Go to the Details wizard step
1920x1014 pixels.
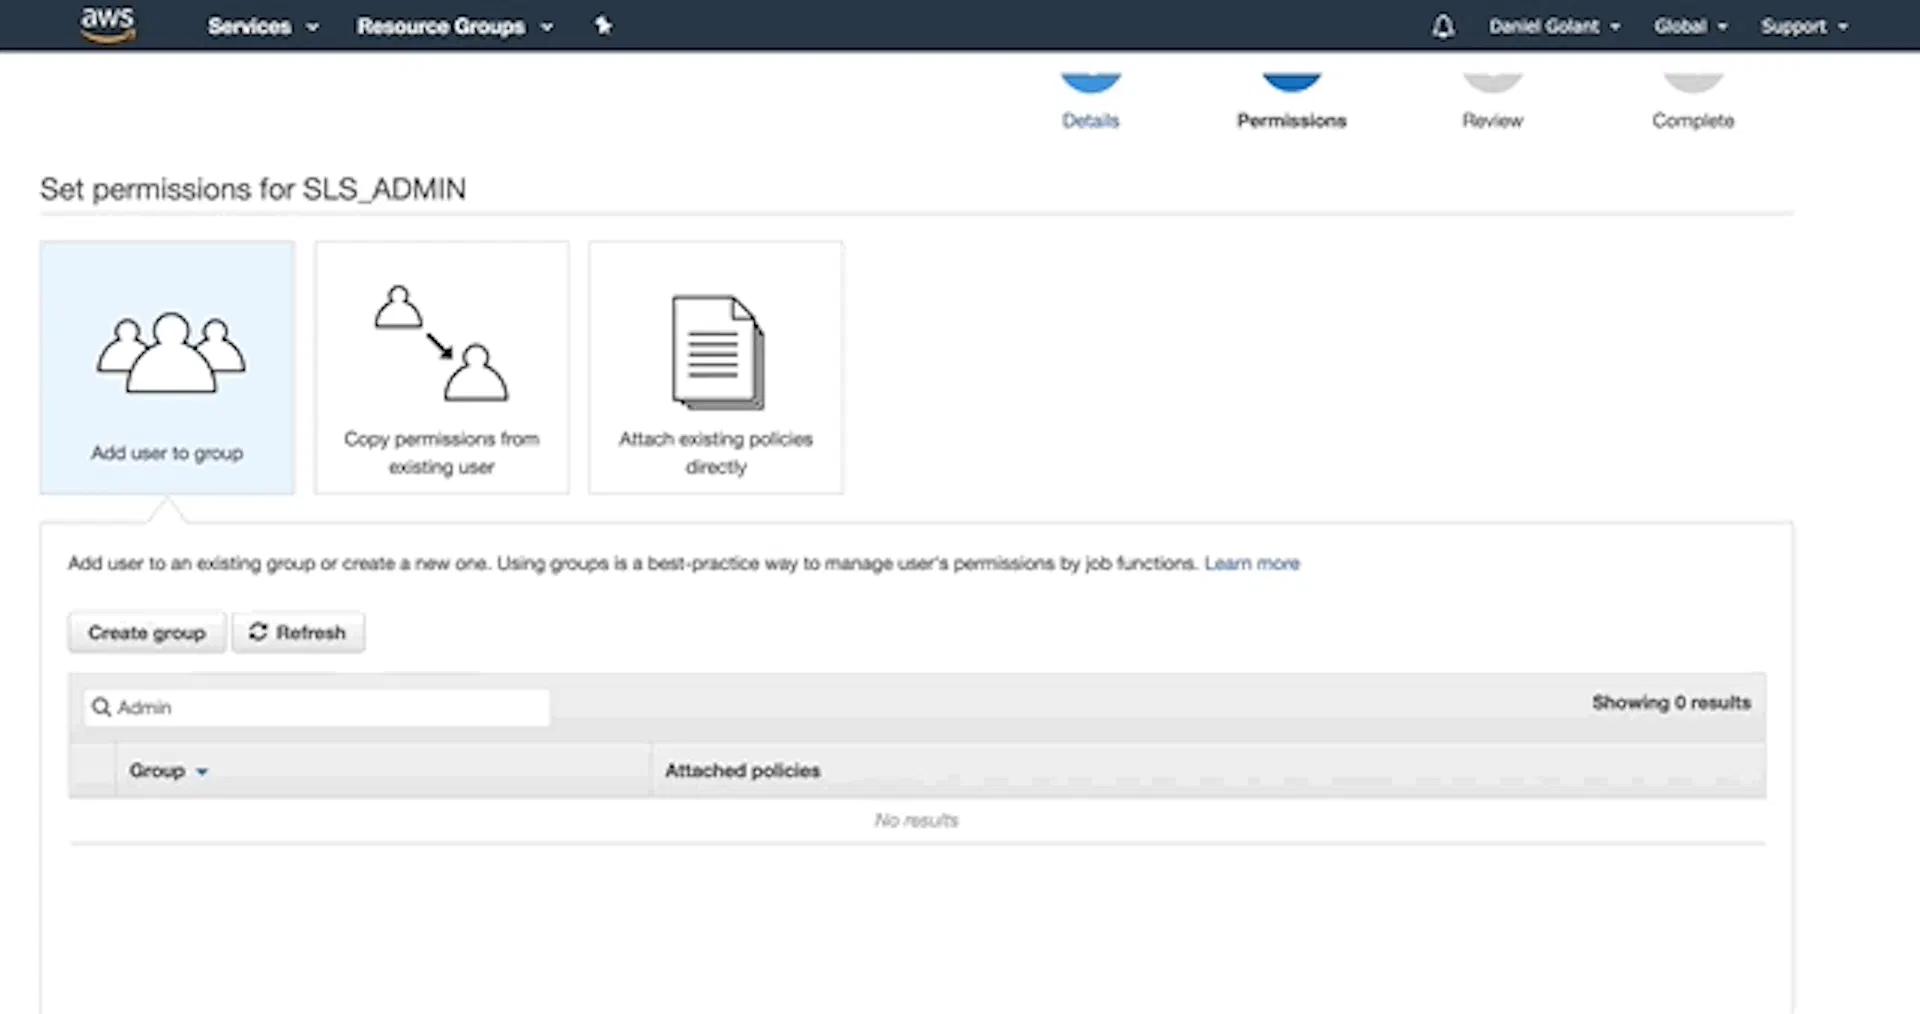1090,100
